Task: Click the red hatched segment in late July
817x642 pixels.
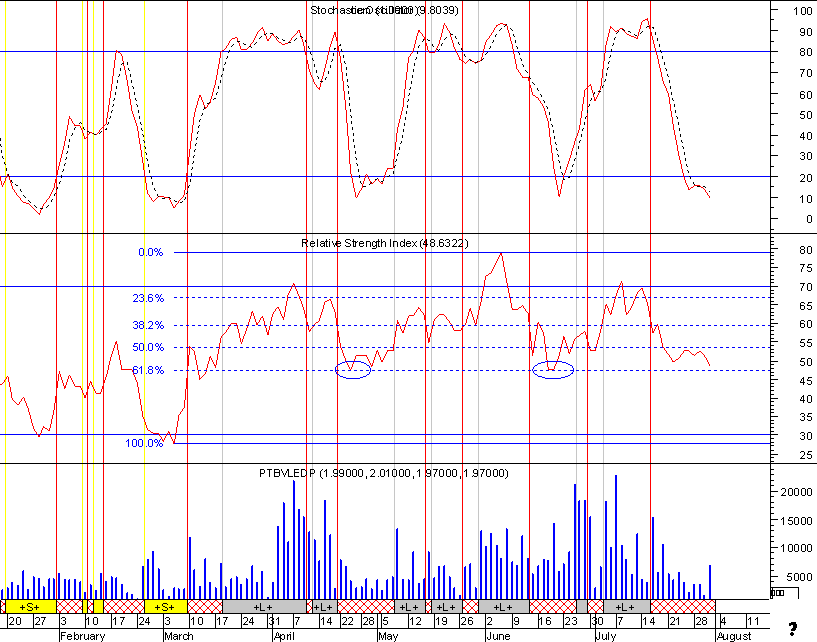Action: point(683,607)
